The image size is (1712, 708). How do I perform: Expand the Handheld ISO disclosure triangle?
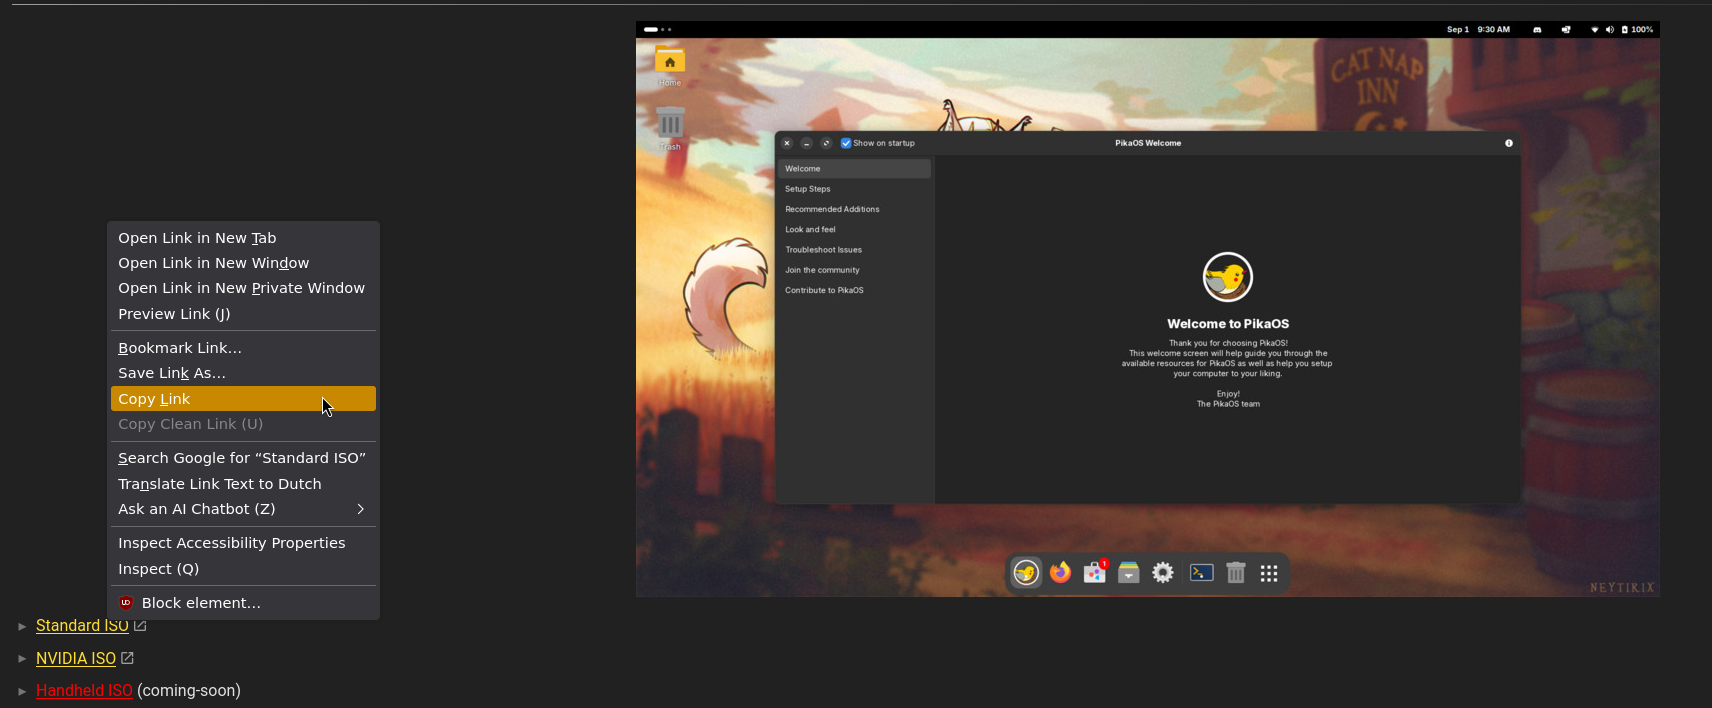pos(22,691)
